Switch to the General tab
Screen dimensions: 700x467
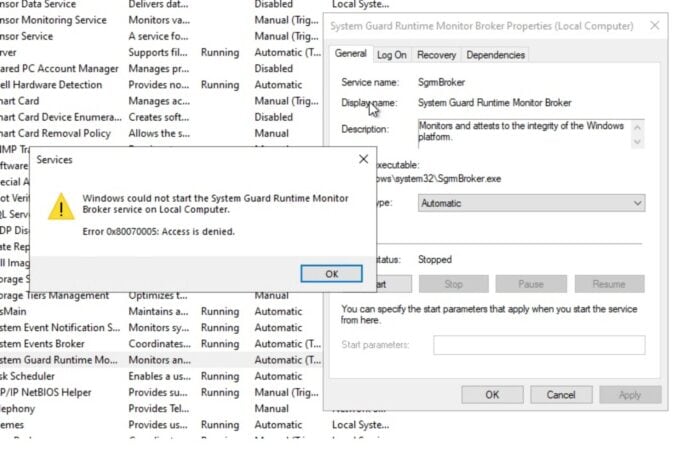(350, 54)
